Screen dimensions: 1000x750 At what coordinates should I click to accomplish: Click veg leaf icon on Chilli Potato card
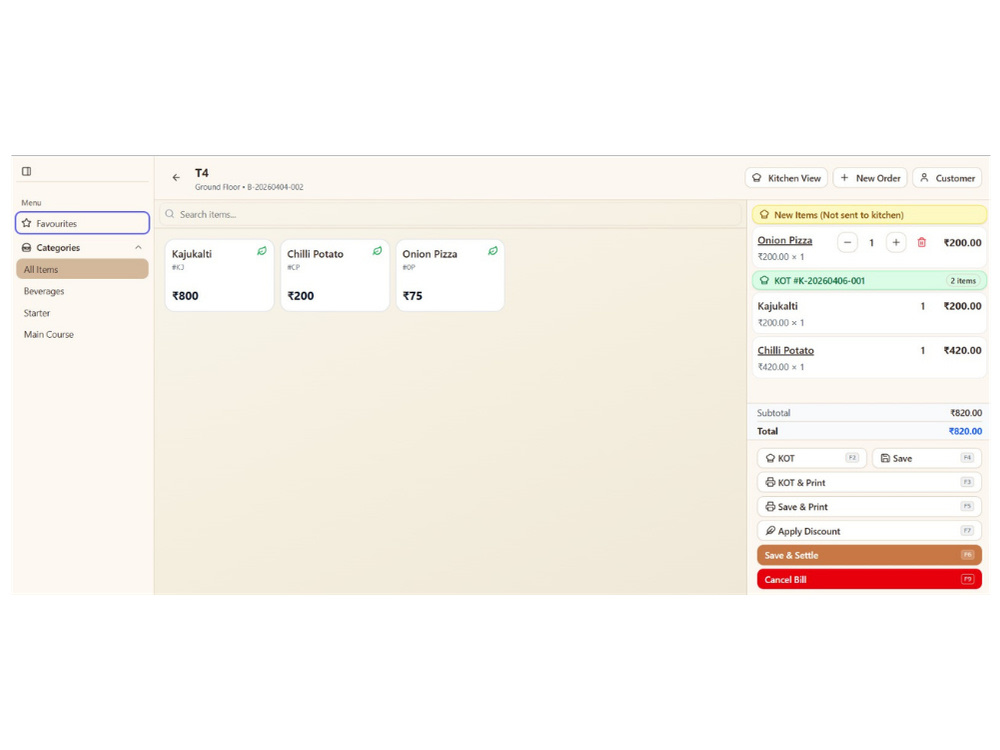(x=377, y=251)
